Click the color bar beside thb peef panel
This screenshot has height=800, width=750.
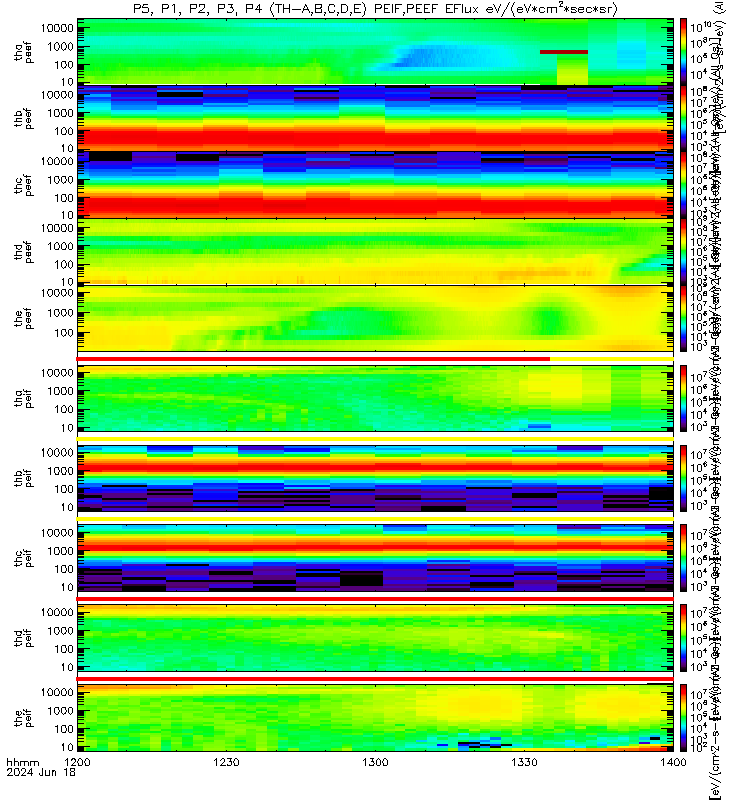coord(684,118)
